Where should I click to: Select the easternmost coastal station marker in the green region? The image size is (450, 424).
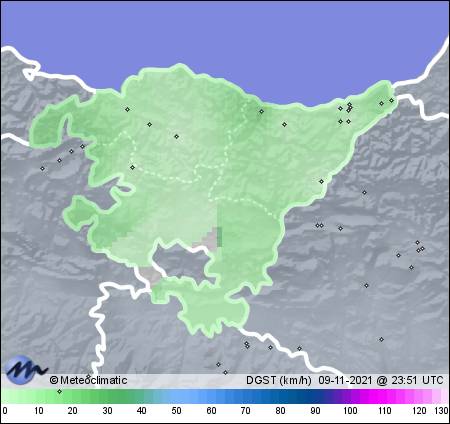391,100
